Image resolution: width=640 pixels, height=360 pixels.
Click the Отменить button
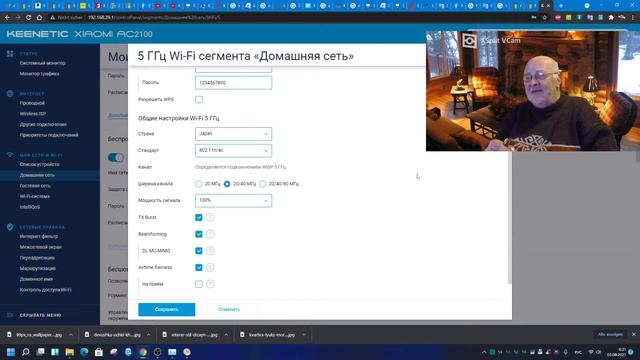click(229, 309)
